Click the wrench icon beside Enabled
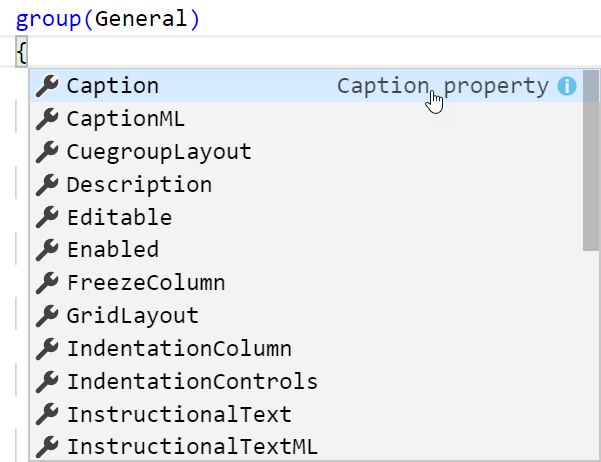The width and height of the screenshot is (601, 462). pyautogui.click(x=47, y=250)
